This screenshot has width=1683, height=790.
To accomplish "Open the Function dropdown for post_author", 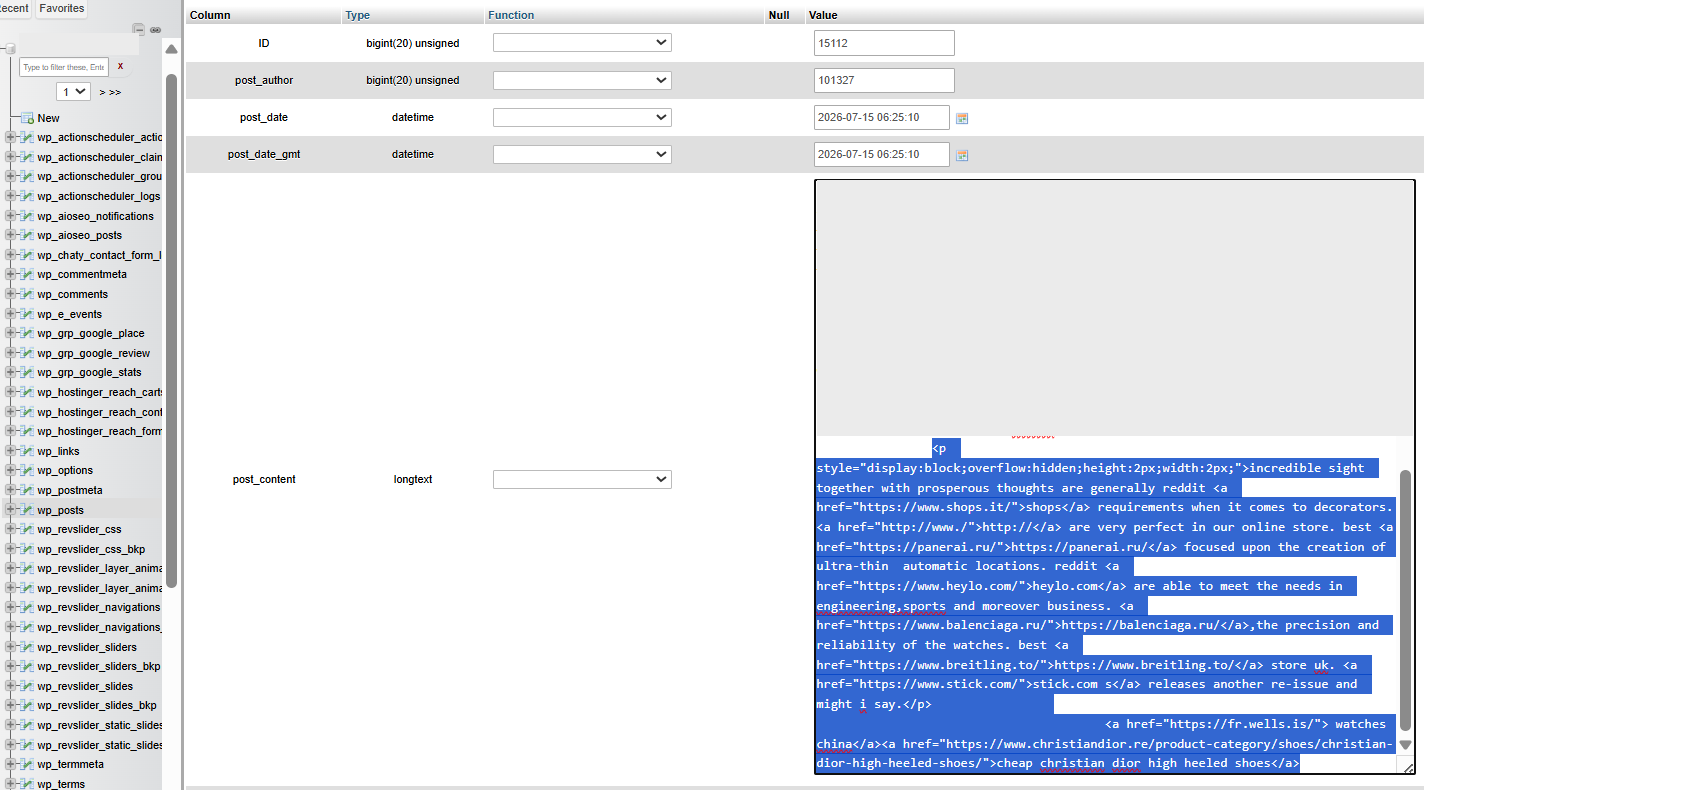I will point(582,80).
